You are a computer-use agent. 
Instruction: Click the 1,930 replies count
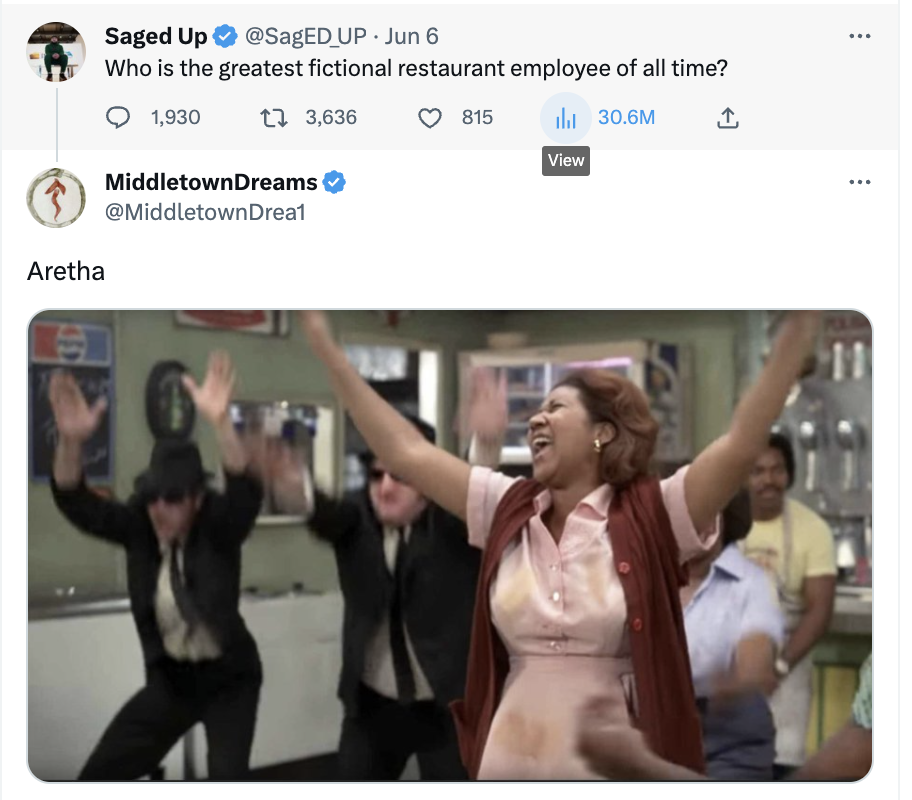[x=176, y=118]
